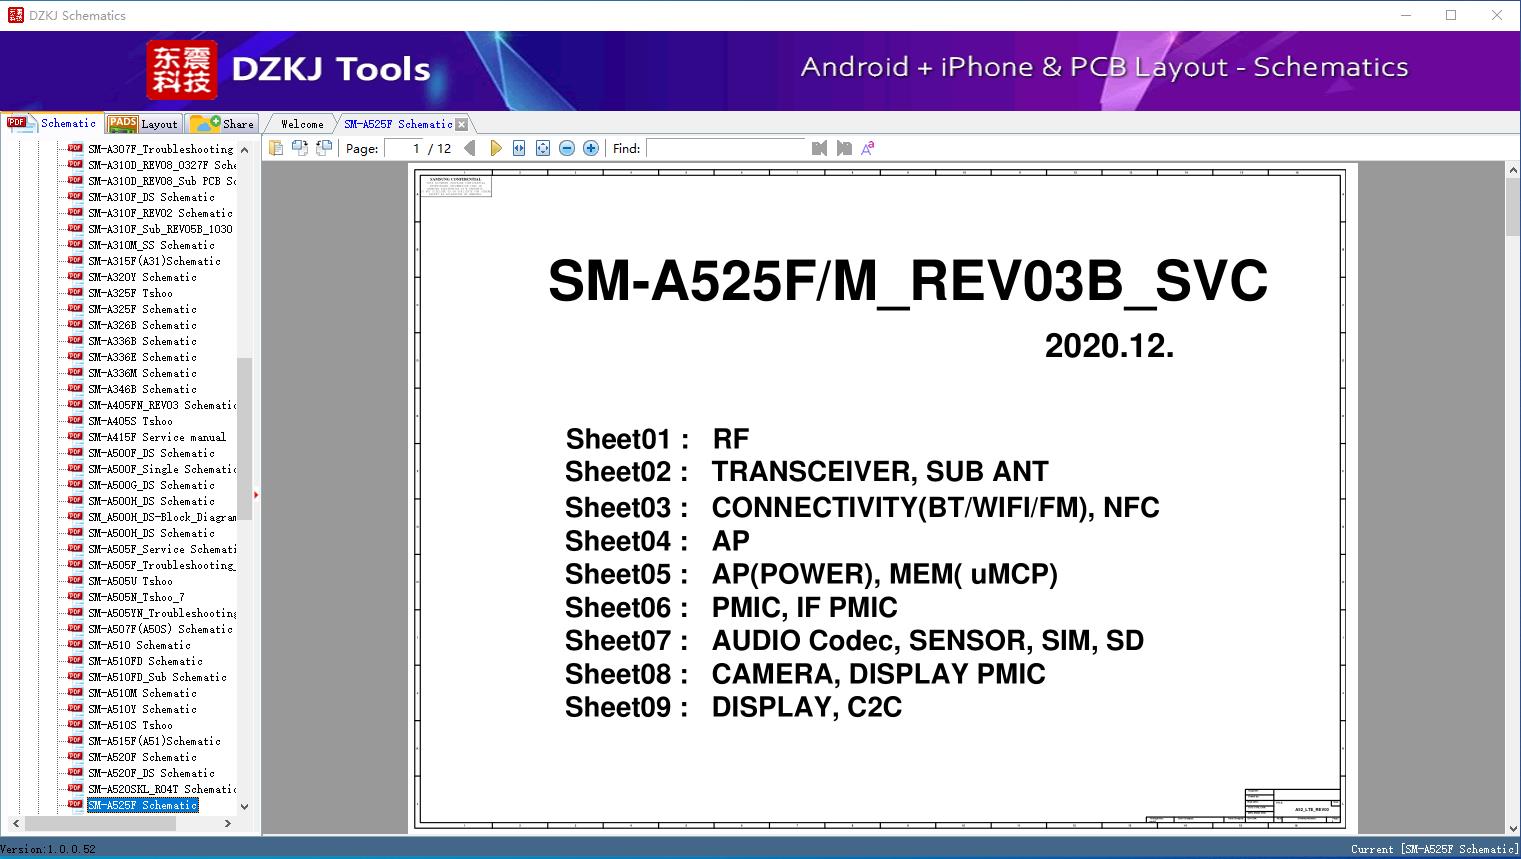Image resolution: width=1521 pixels, height=859 pixels.
Task: Click PDF icon beside SM-A510S Tshoo
Action: point(75,724)
